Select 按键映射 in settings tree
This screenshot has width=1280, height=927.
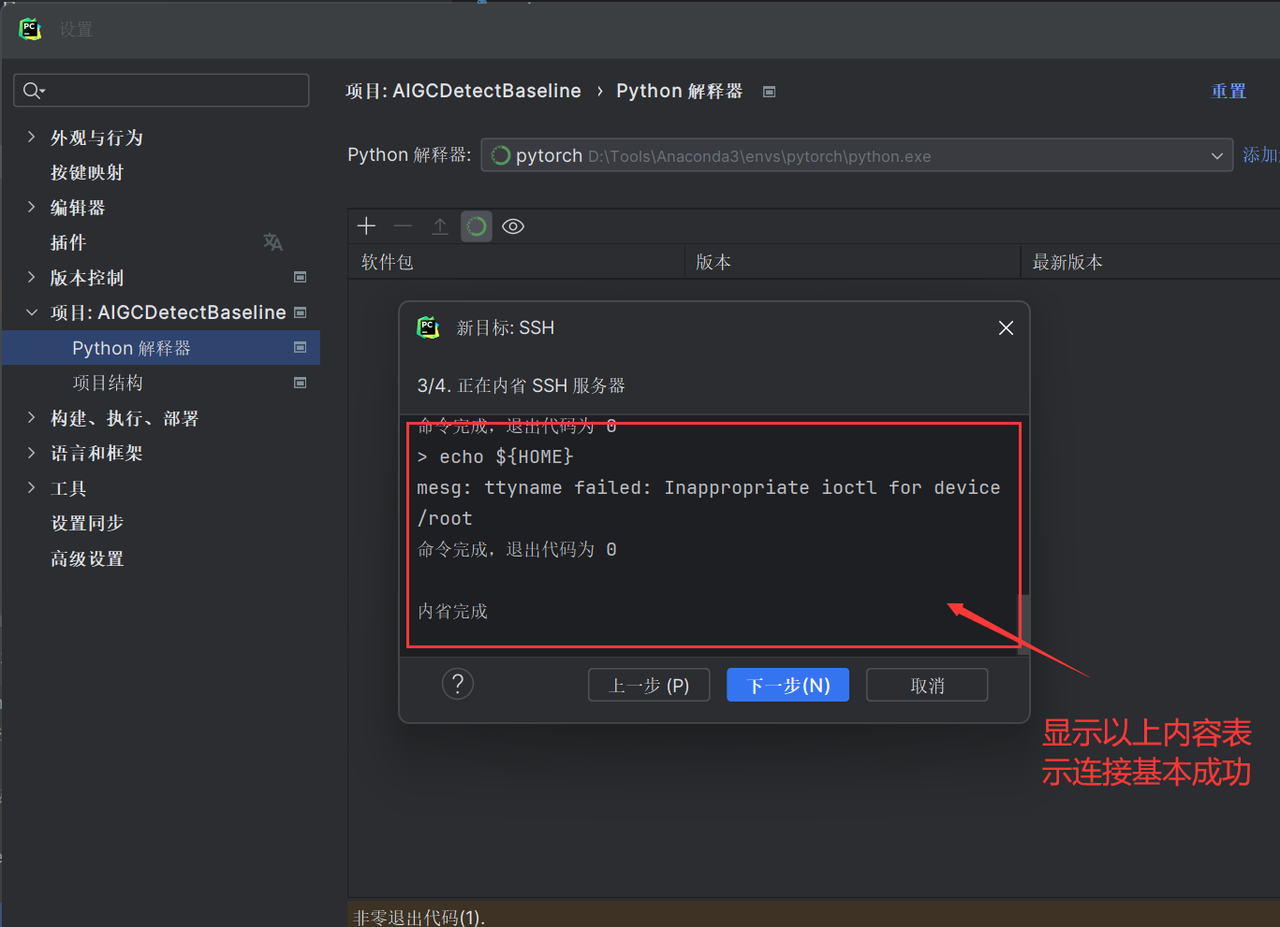tap(87, 172)
